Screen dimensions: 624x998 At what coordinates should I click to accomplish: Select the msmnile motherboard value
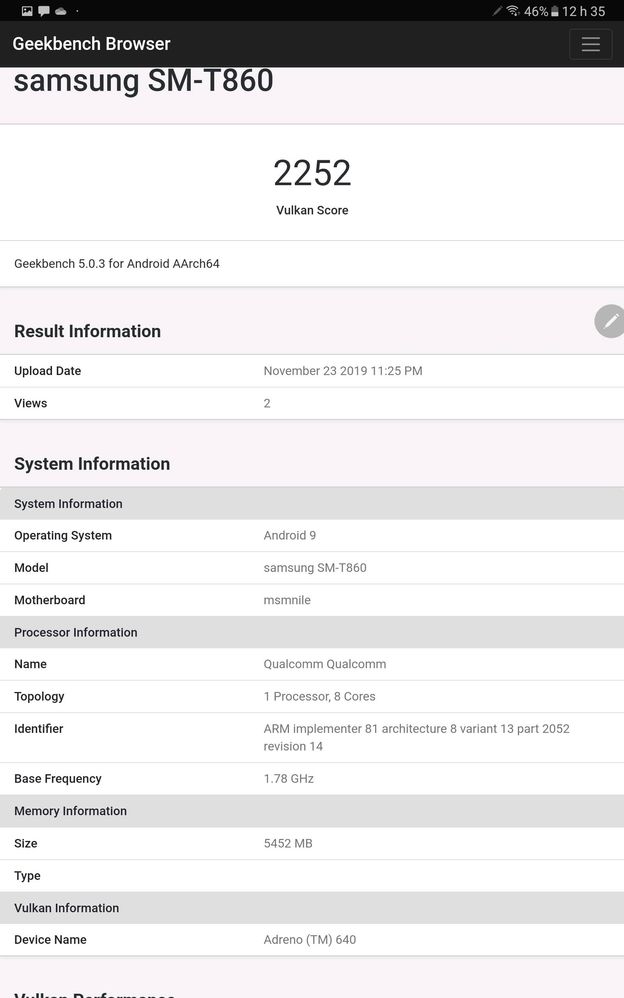pyautogui.click(x=287, y=600)
